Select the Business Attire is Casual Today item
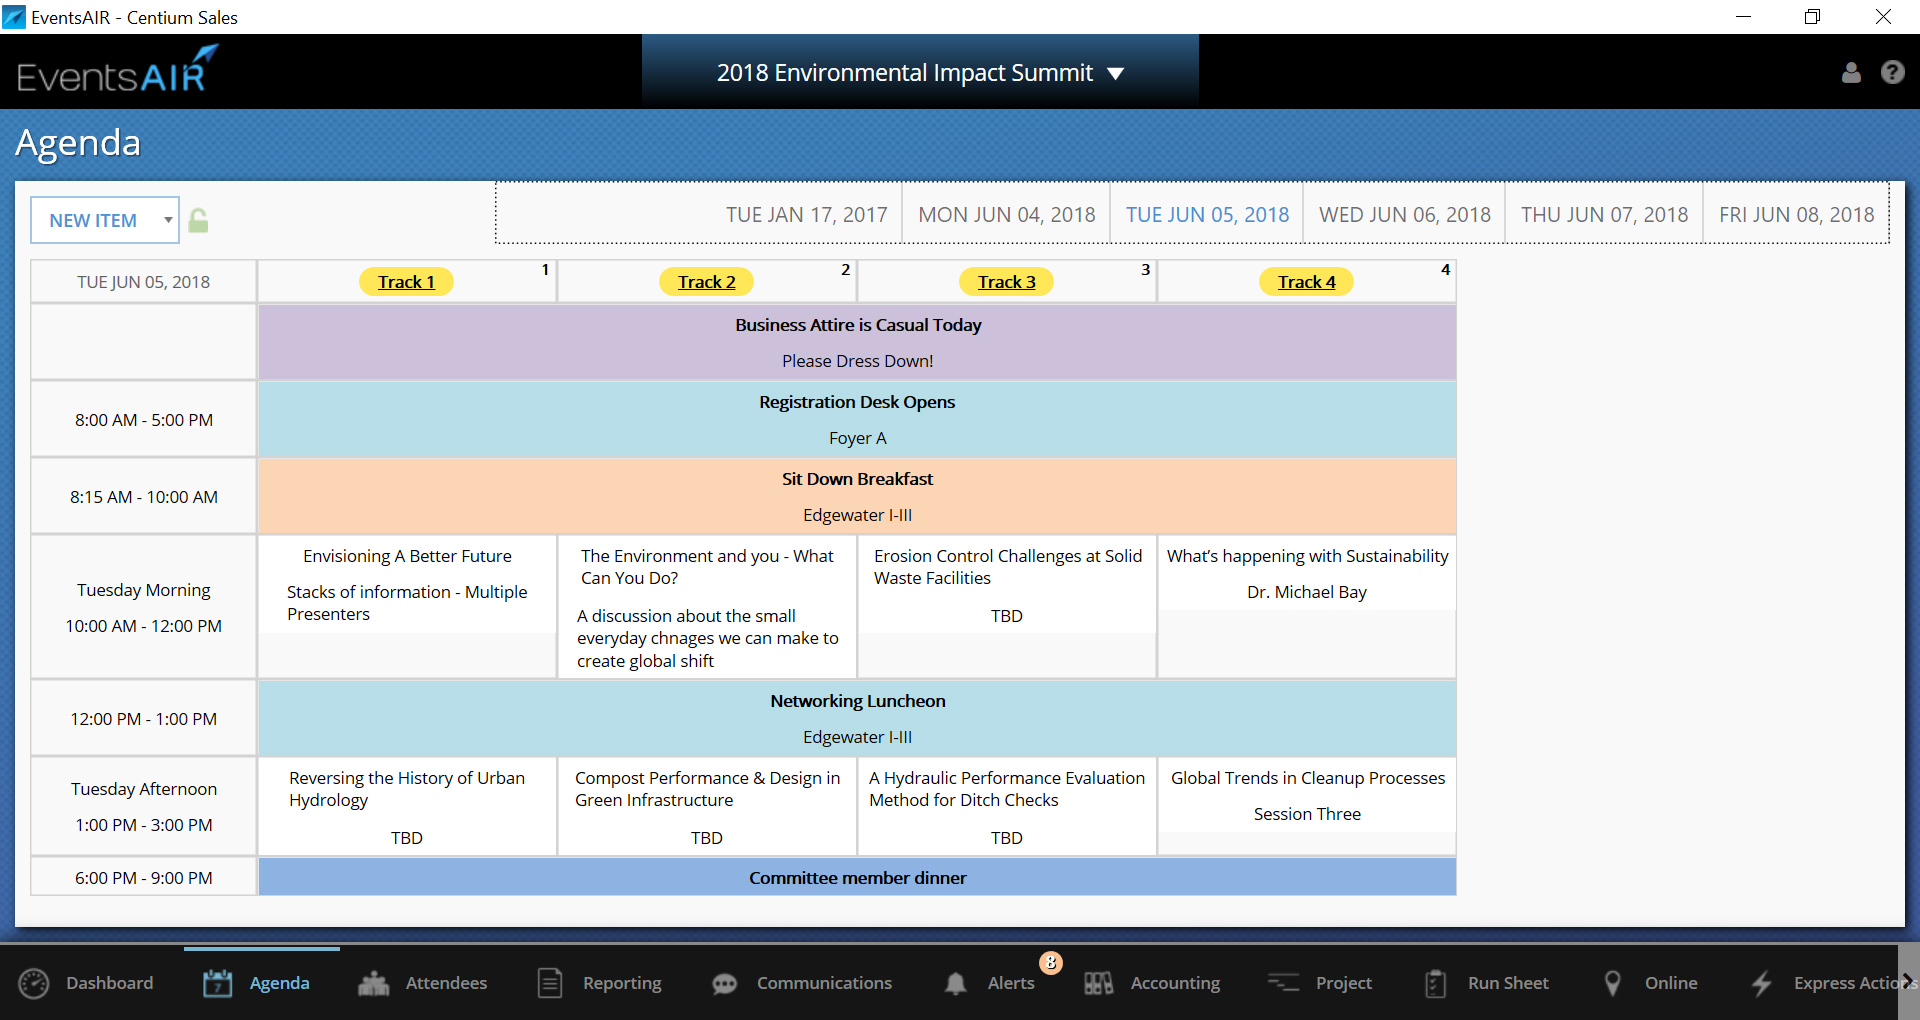Viewport: 1920px width, 1020px height. point(857,342)
